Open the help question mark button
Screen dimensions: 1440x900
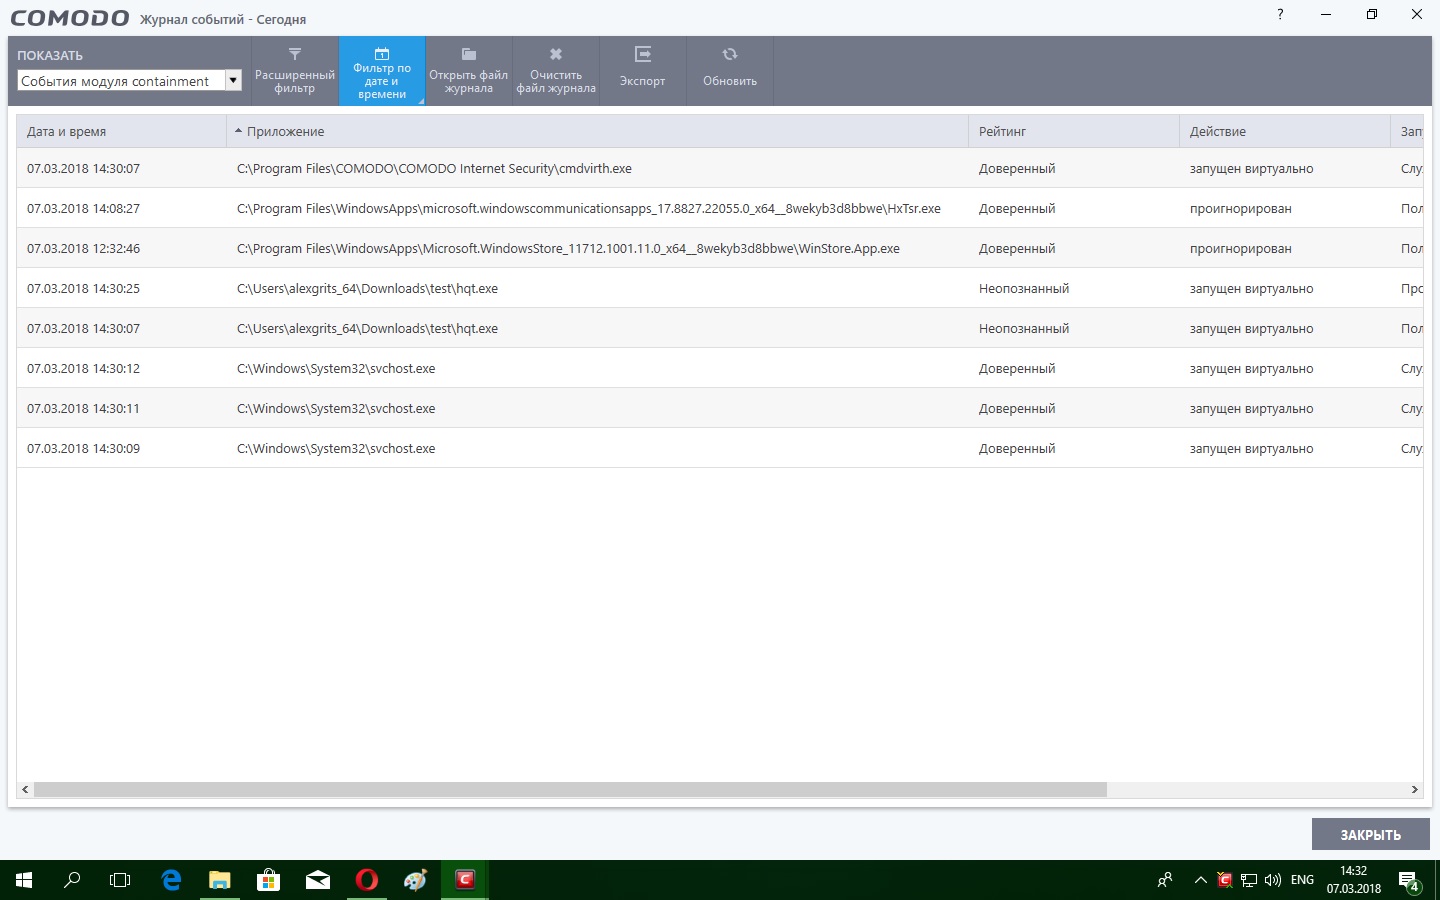click(1280, 15)
